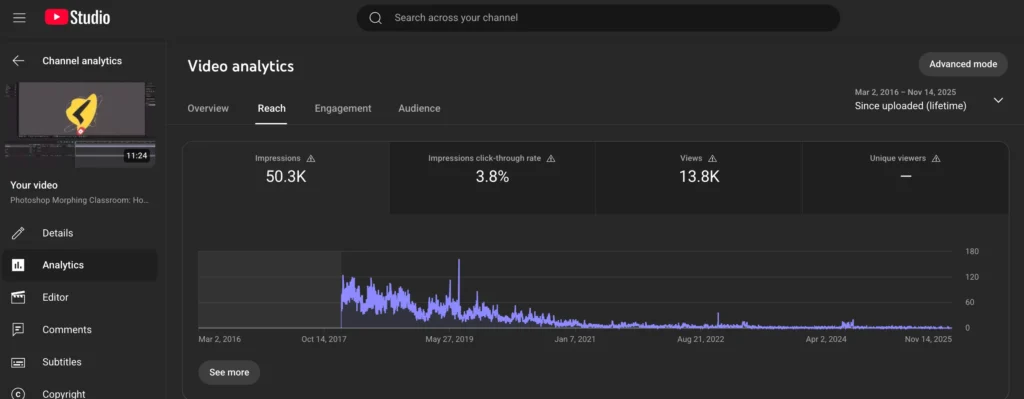
Task: Select the Views metric card
Action: point(699,178)
